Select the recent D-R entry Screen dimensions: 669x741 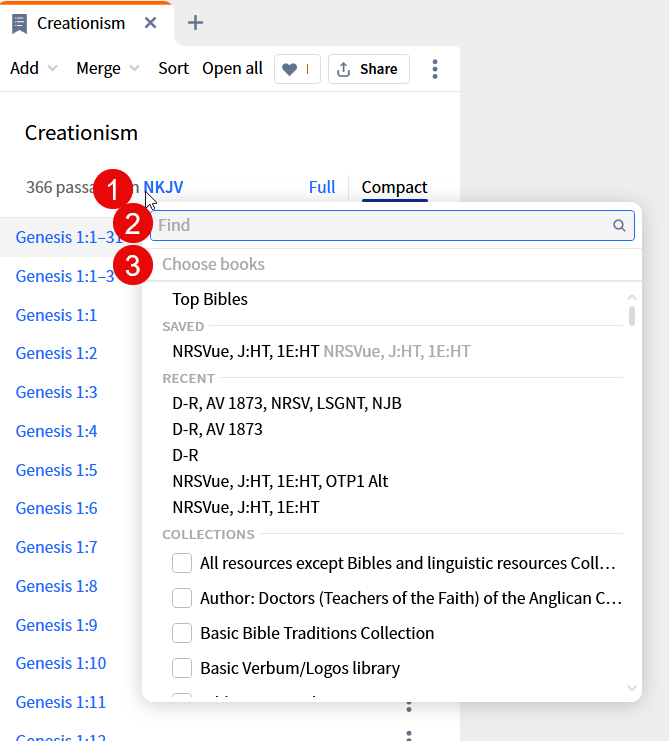point(185,455)
